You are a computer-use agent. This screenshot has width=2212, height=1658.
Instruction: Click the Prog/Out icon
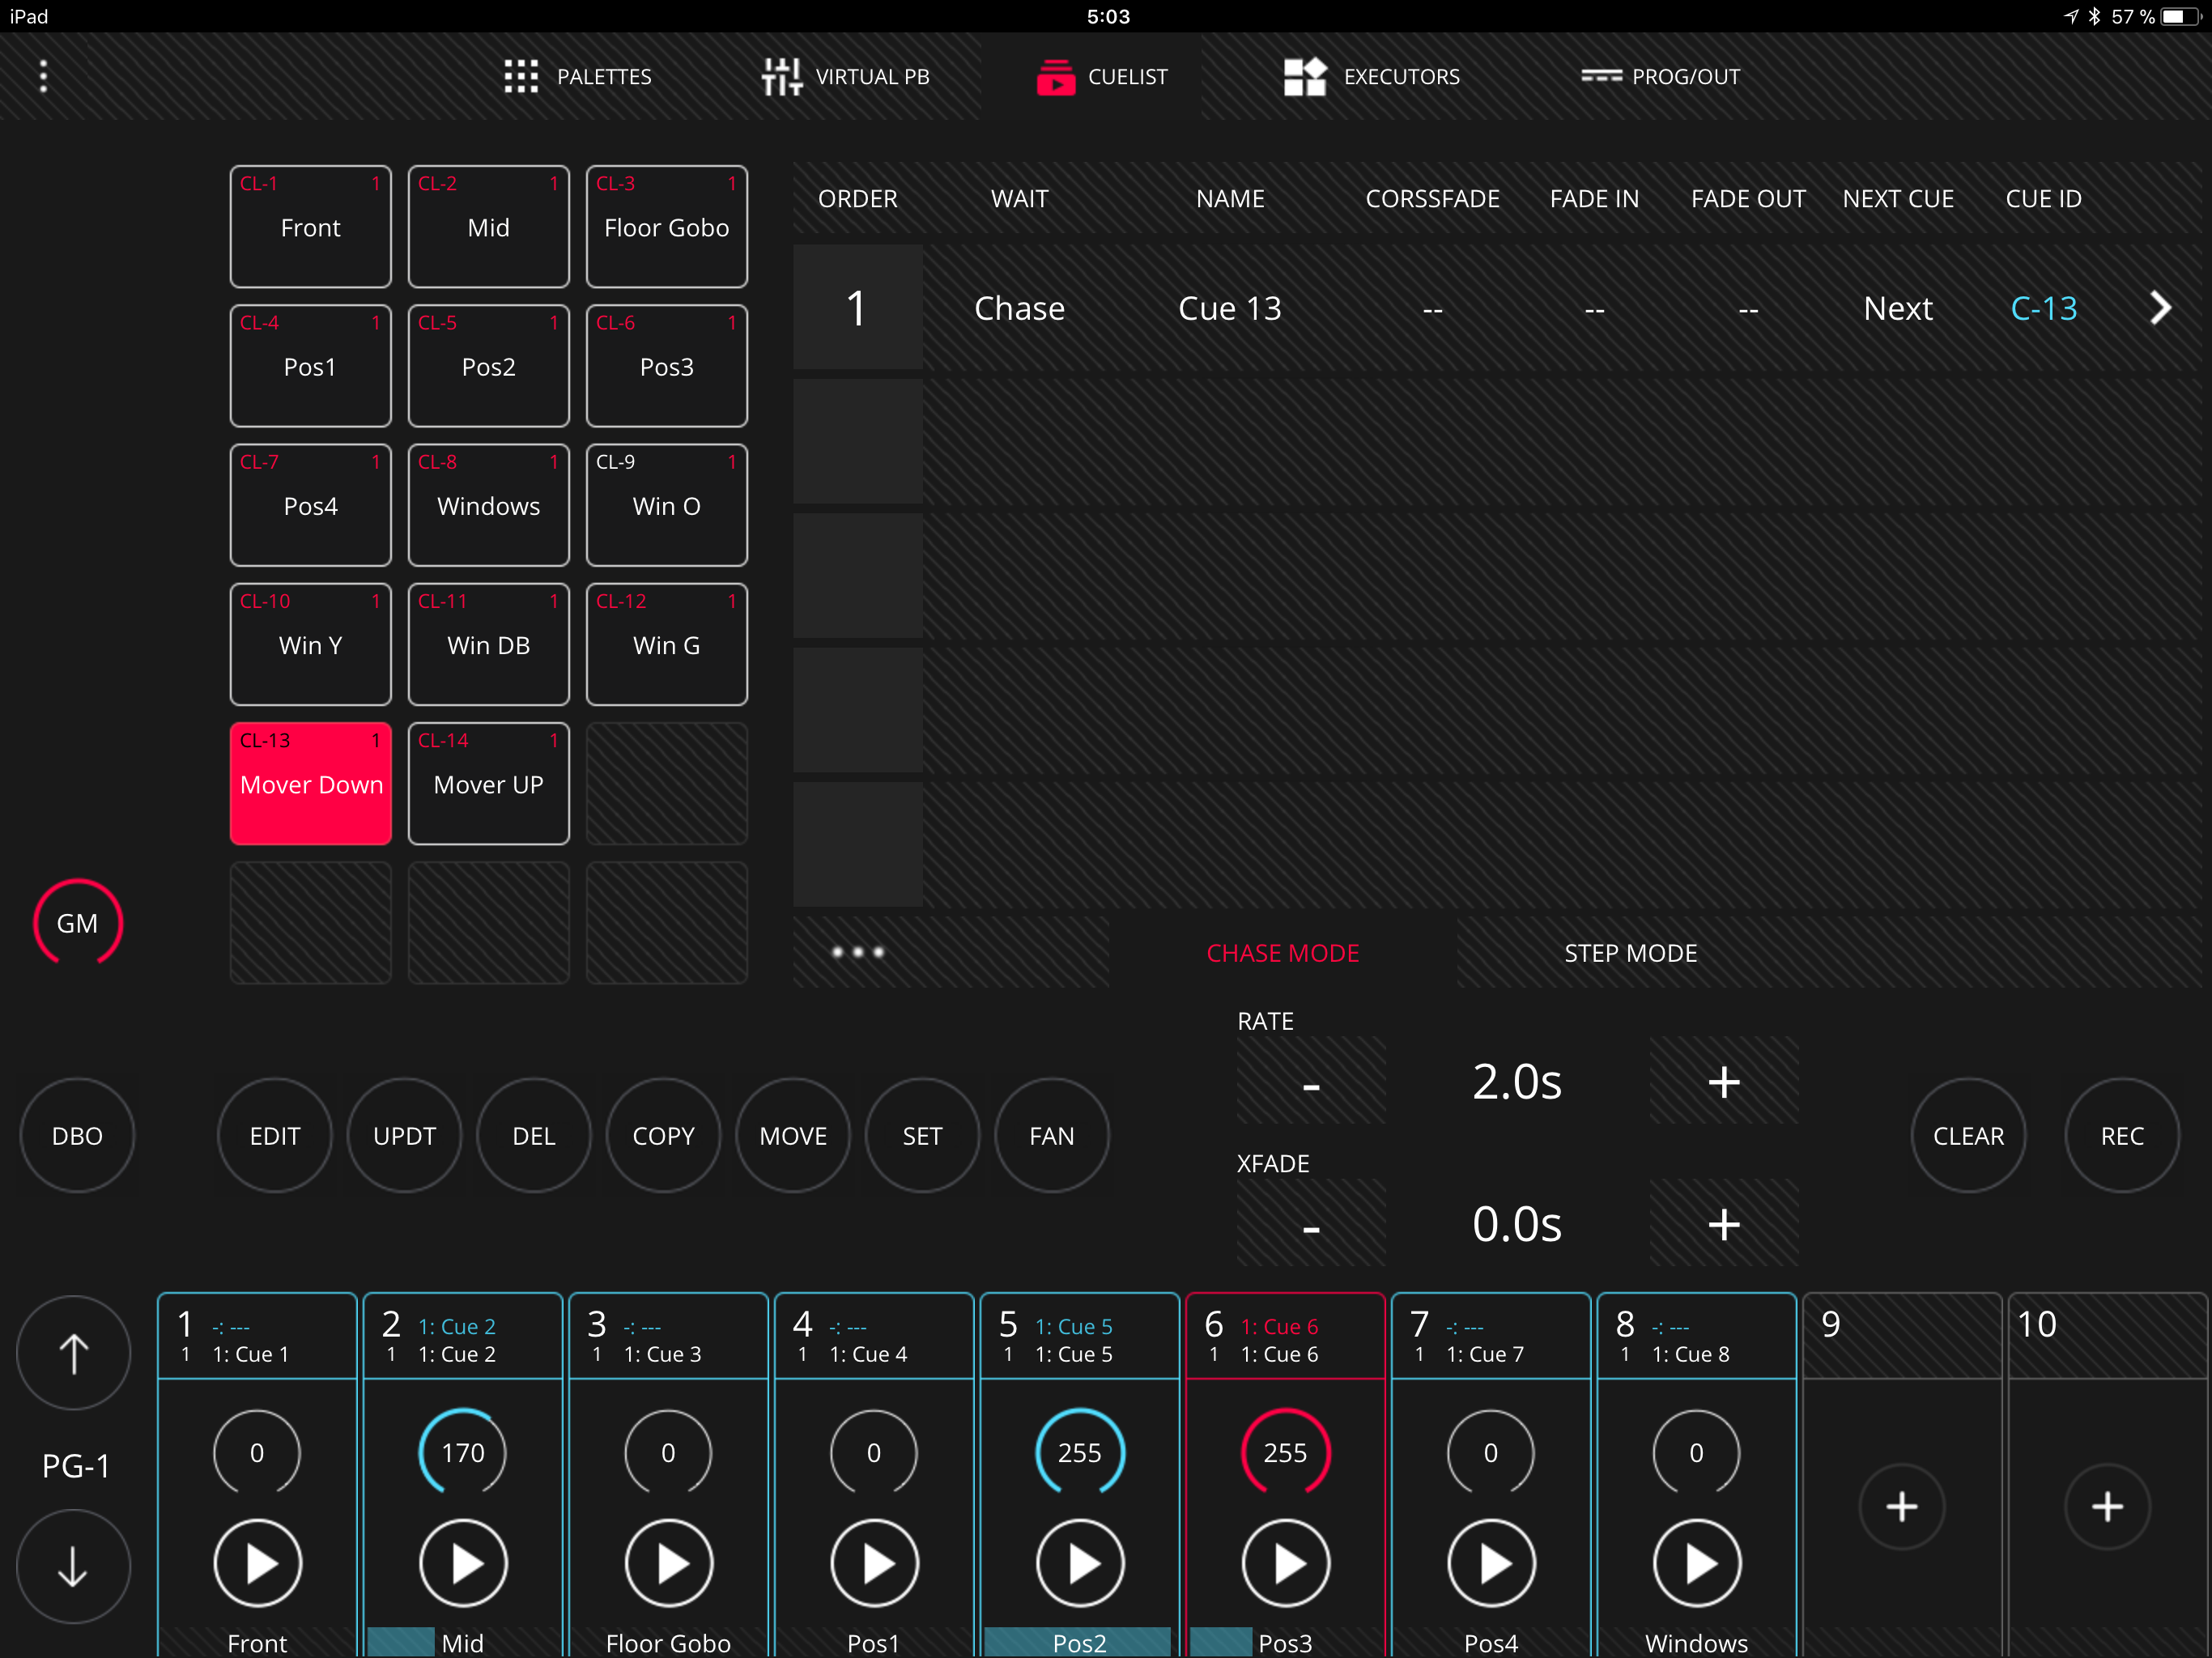[x=1601, y=76]
